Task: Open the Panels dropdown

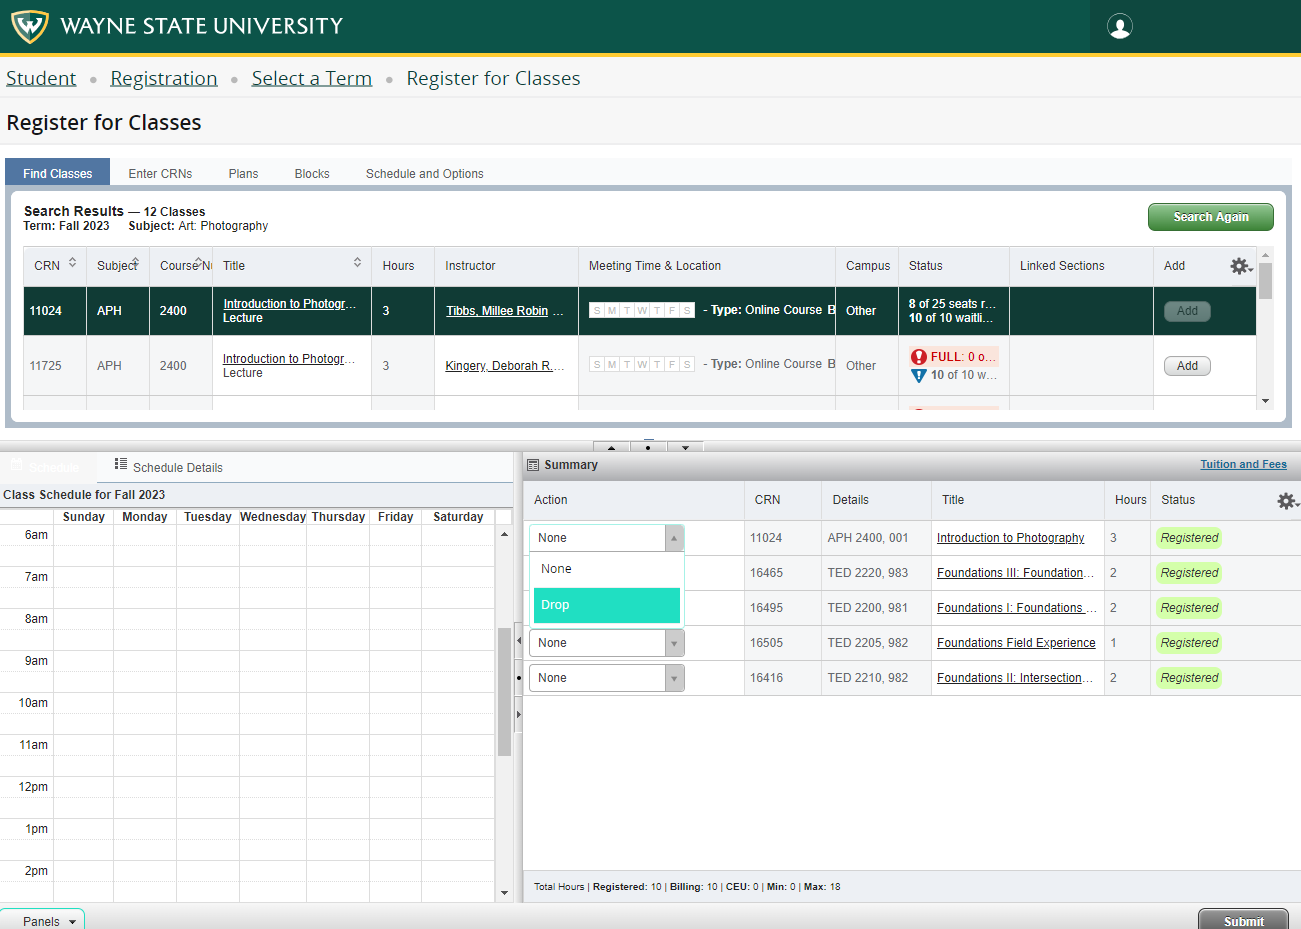Action: coord(42,920)
